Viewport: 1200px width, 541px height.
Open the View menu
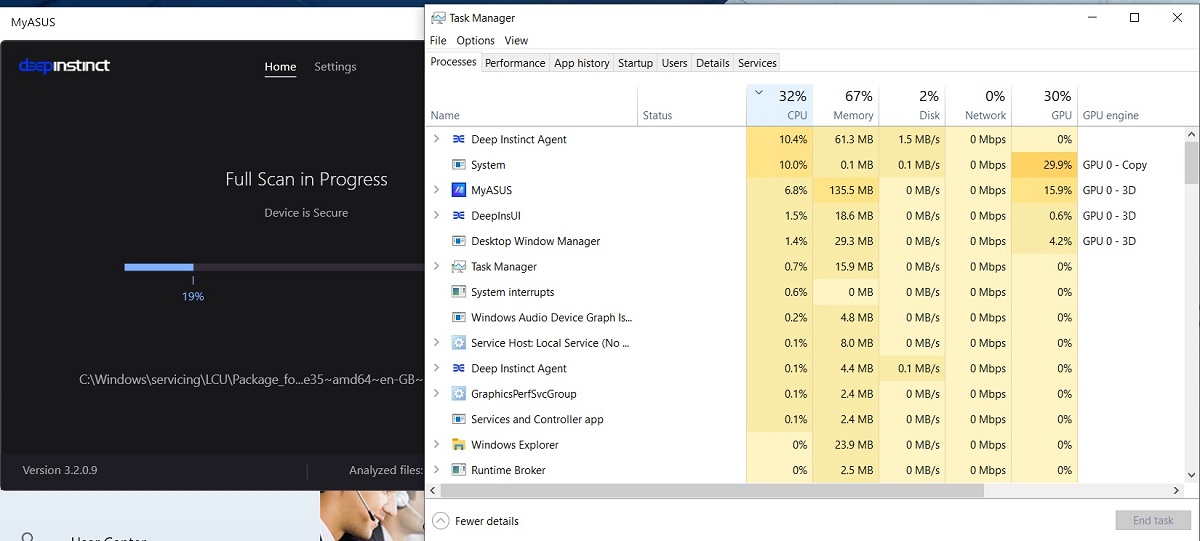[516, 41]
